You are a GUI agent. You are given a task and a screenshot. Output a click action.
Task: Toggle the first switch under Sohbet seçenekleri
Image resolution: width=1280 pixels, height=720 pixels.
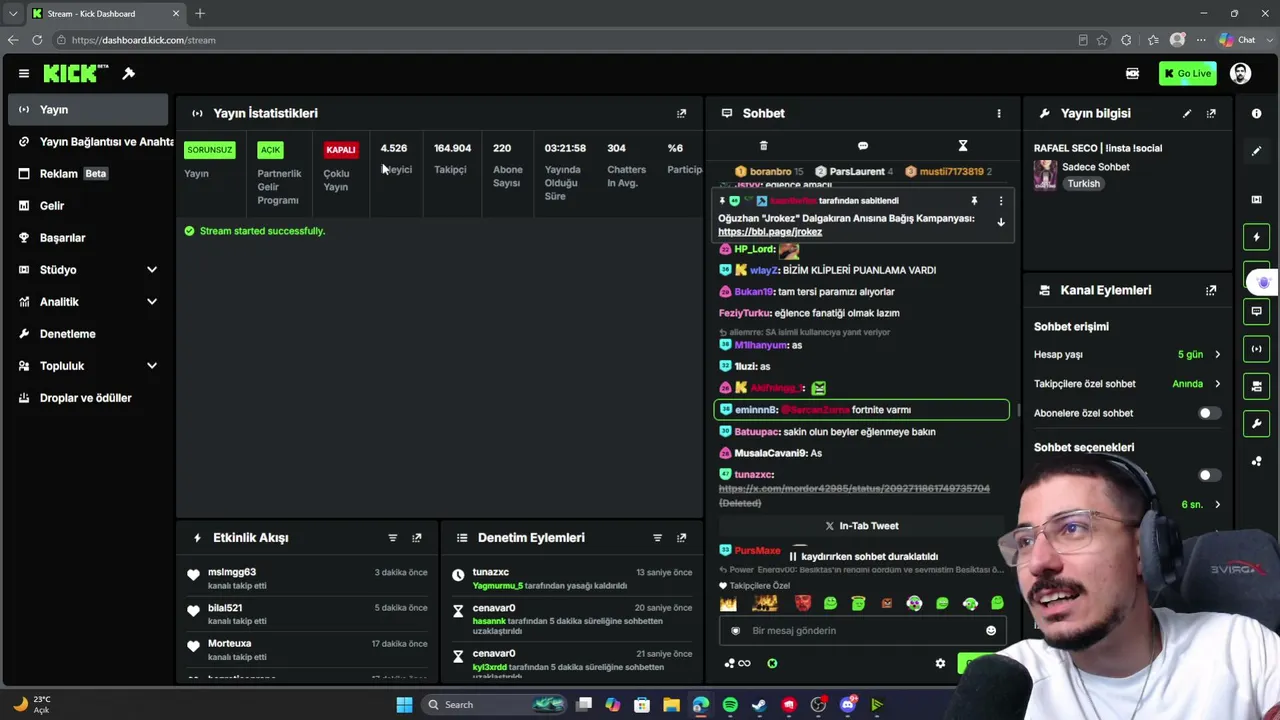click(1209, 475)
